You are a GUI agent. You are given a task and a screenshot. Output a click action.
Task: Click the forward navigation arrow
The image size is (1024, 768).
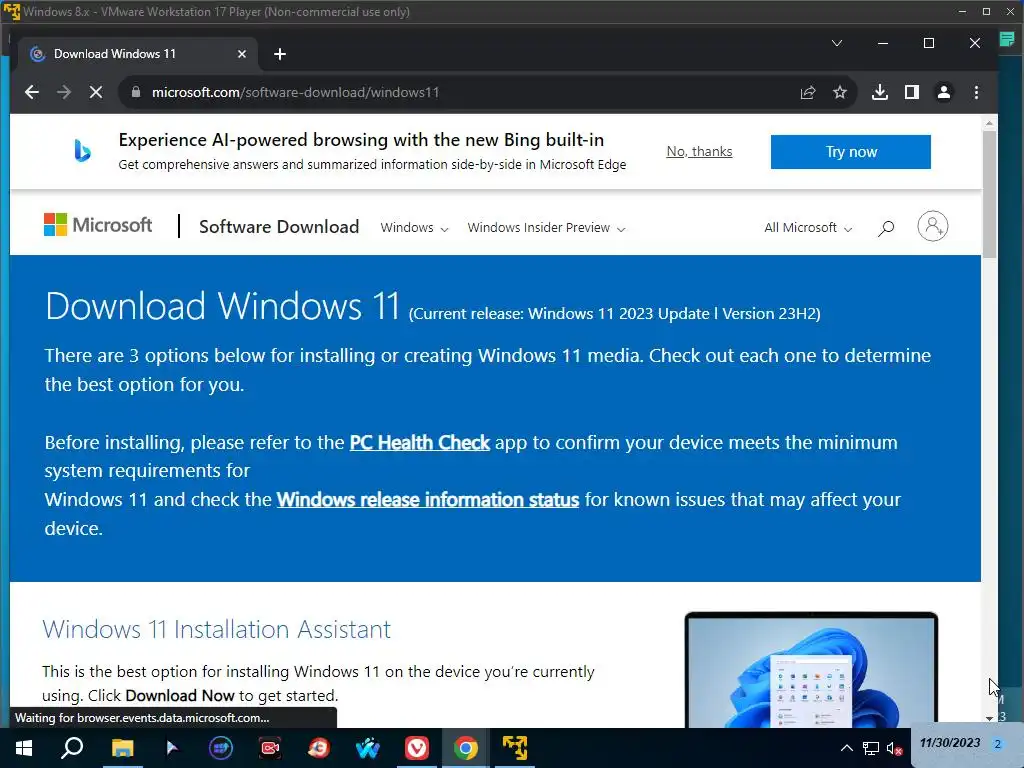pos(63,92)
